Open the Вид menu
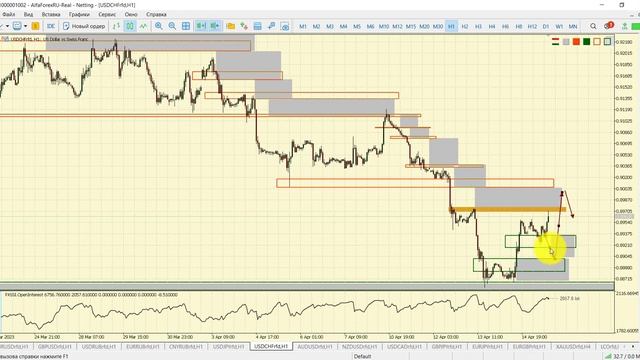The image size is (640, 360). tap(28, 14)
